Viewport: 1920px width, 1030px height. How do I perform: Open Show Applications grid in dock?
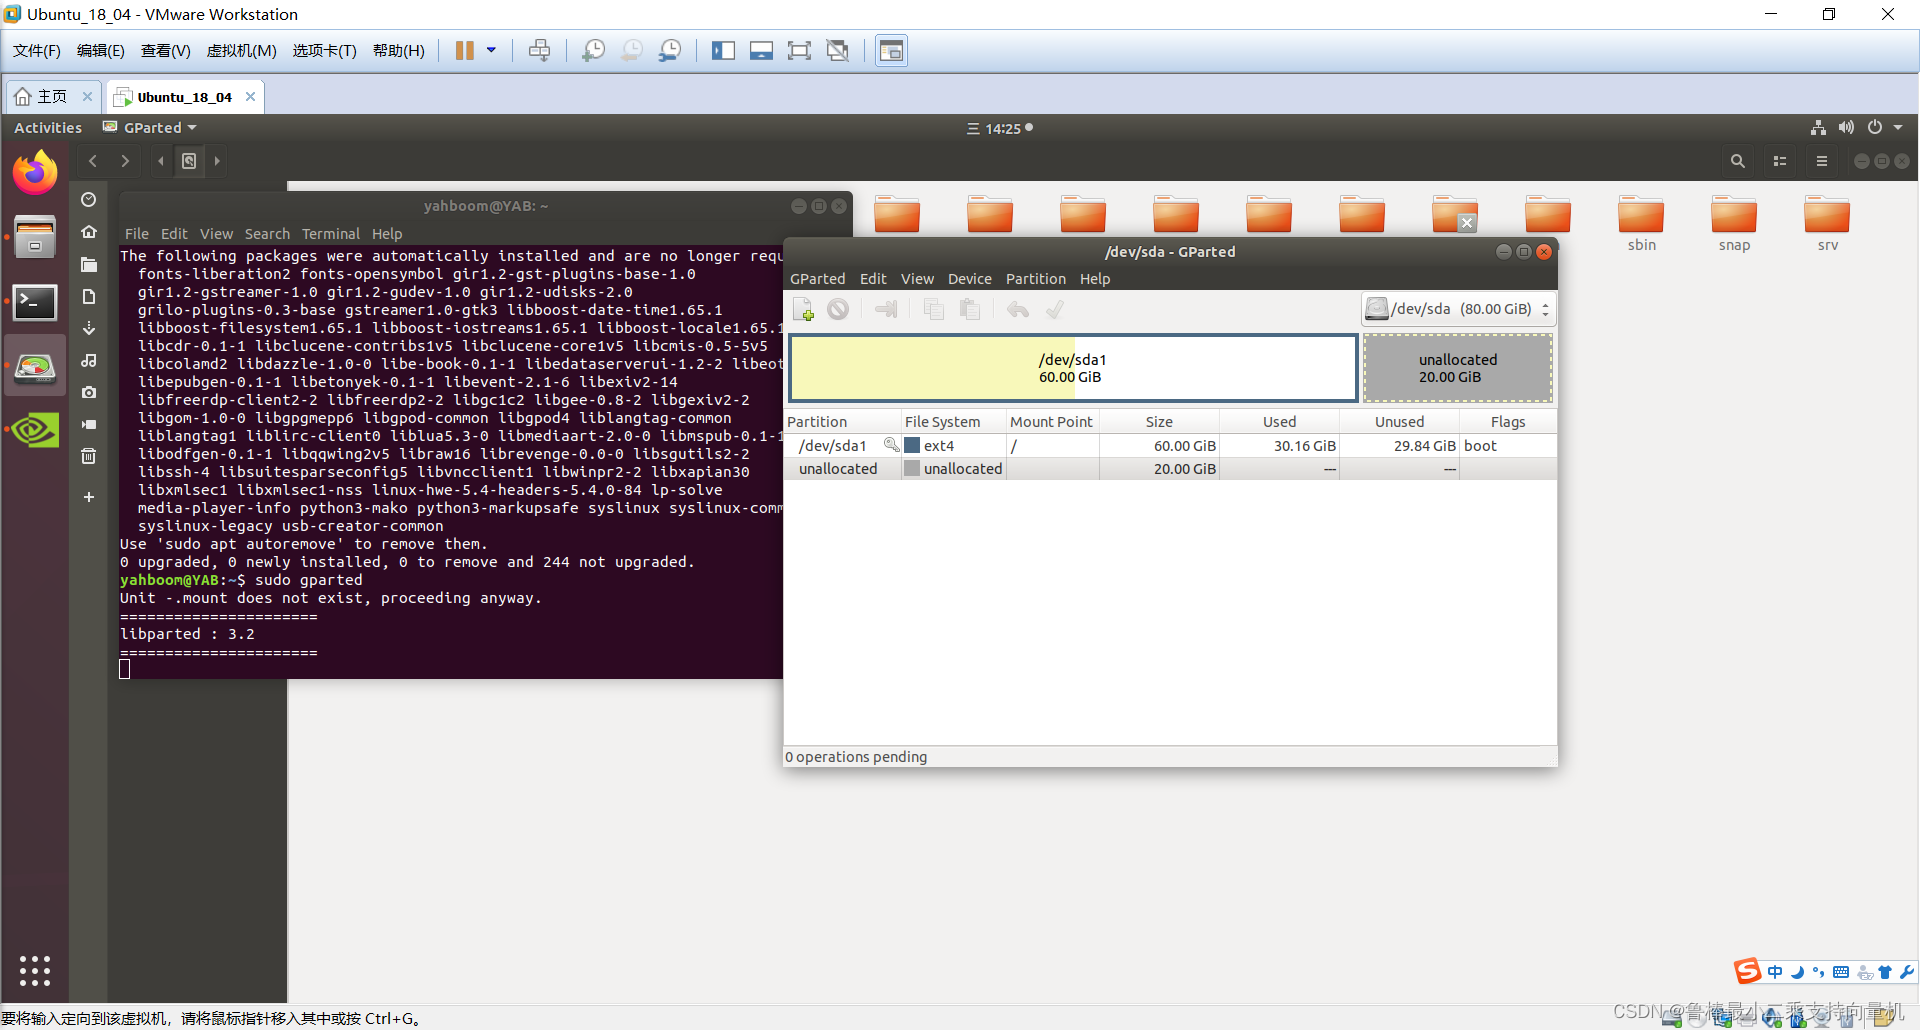point(35,970)
